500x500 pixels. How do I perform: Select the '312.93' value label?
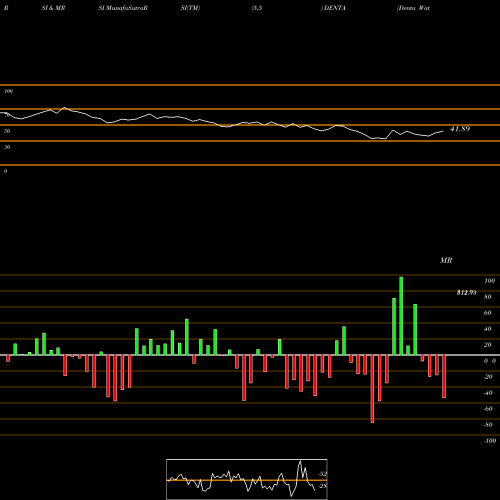point(466,293)
